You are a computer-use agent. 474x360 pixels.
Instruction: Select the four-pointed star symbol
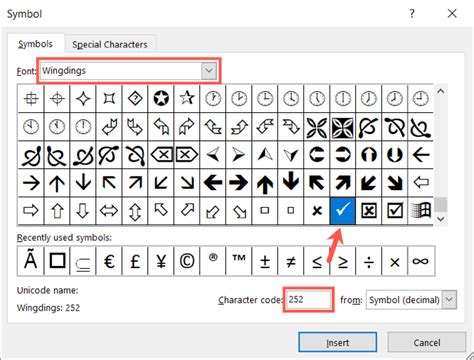[83, 98]
